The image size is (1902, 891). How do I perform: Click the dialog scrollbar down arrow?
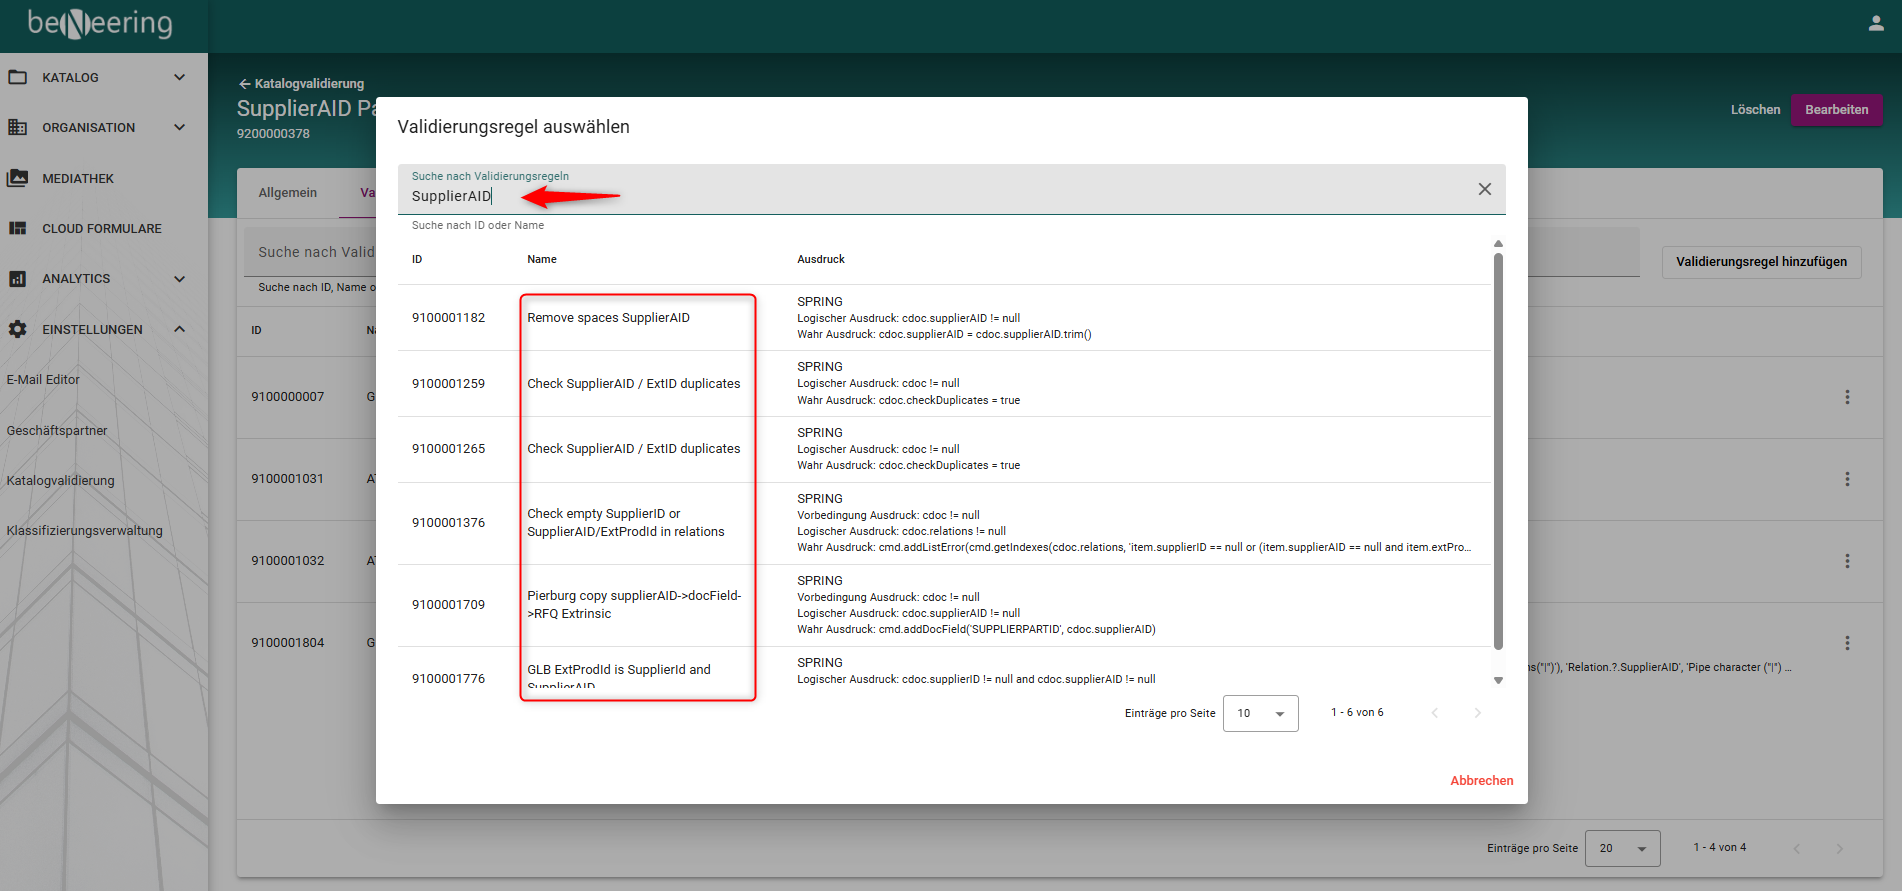pyautogui.click(x=1498, y=680)
